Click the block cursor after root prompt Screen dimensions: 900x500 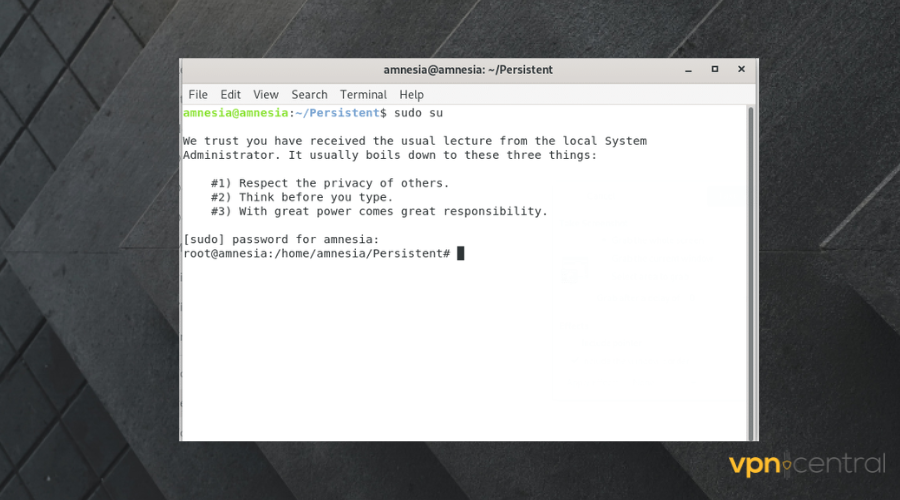coord(461,254)
